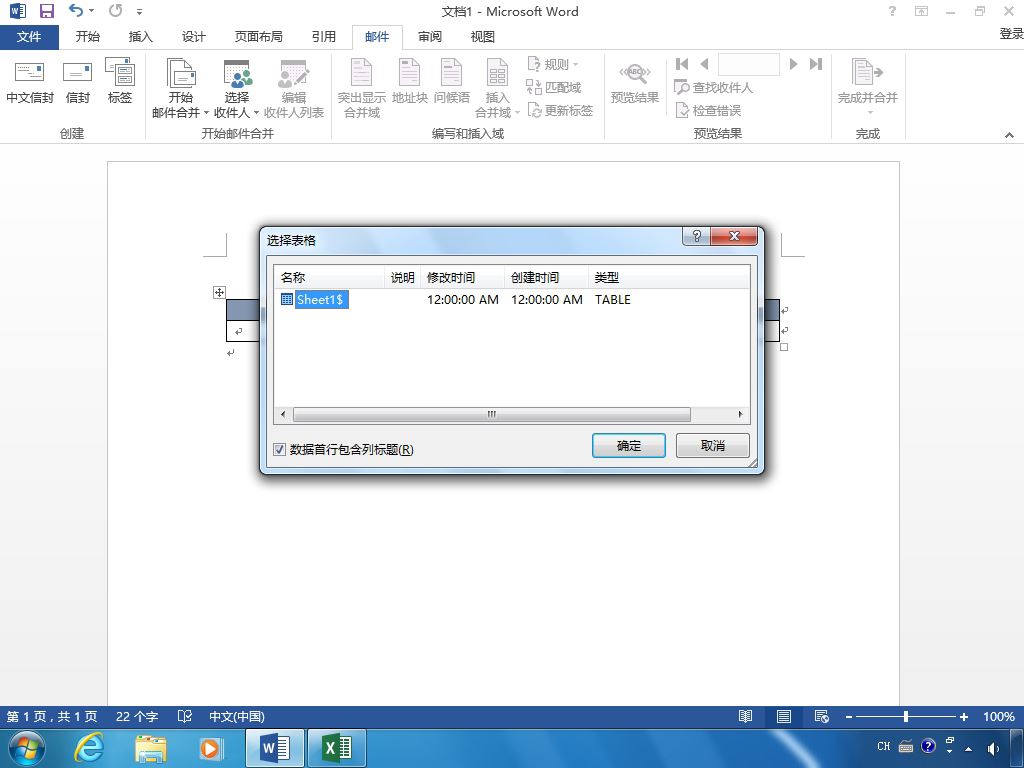The width and height of the screenshot is (1024, 768).
Task: Go to next record arrow
Action: coord(793,64)
